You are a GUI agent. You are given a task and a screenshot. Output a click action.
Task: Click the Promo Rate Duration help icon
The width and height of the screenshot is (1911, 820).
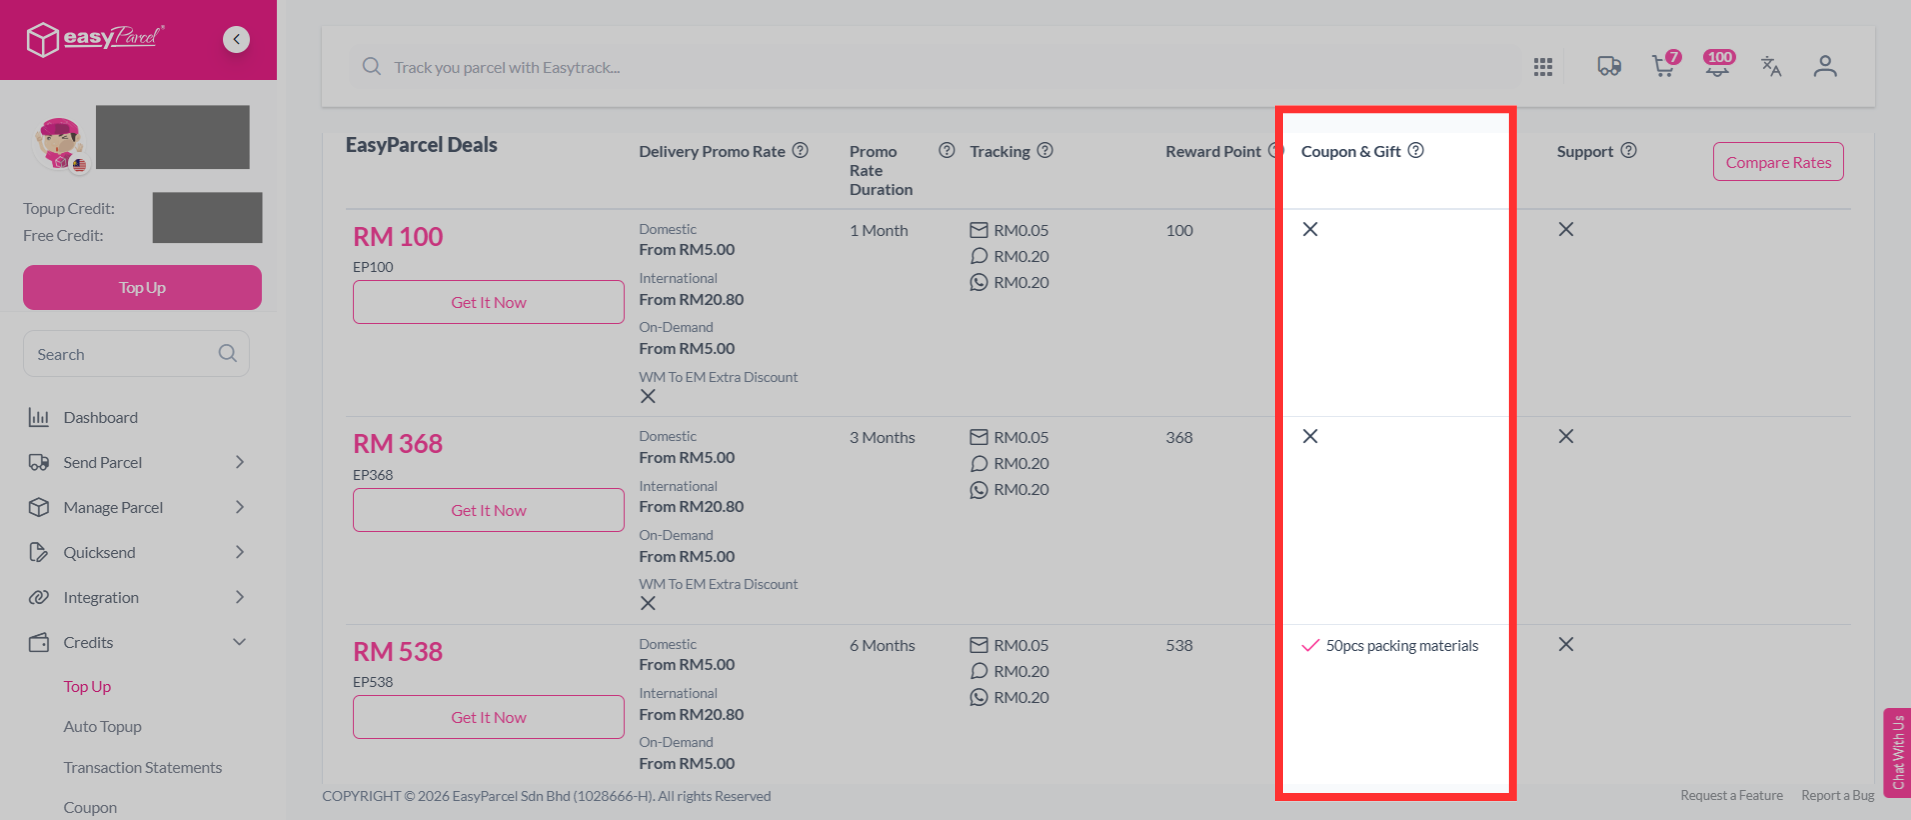coord(946,150)
